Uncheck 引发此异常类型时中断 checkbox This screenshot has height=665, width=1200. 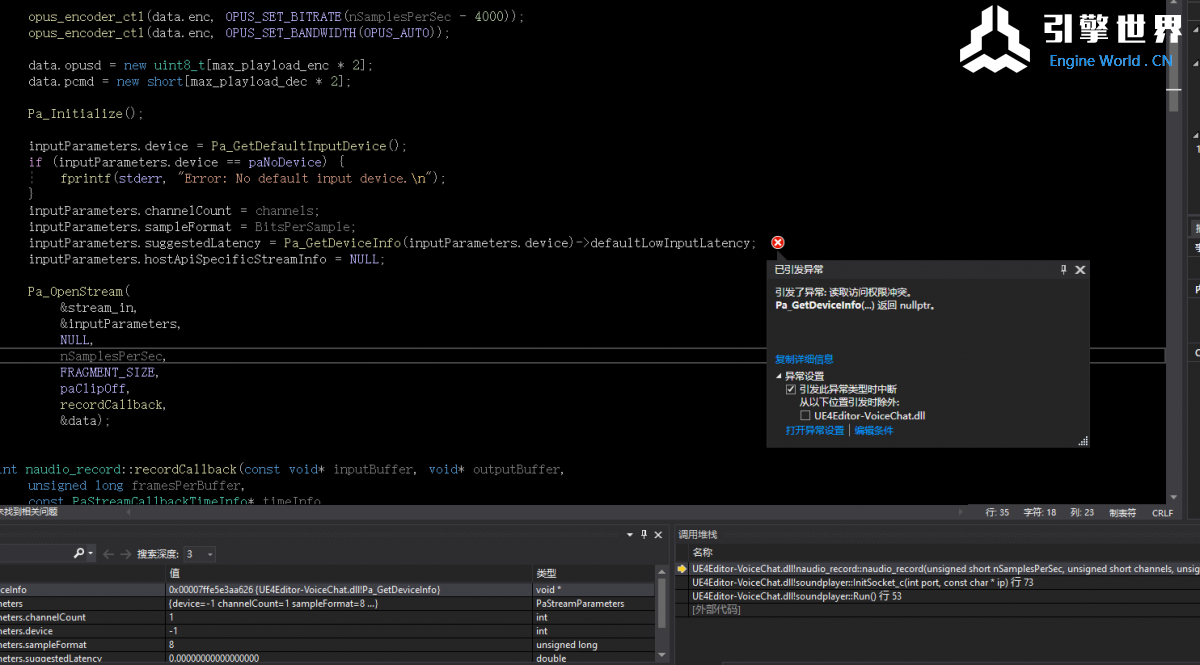[791, 389]
